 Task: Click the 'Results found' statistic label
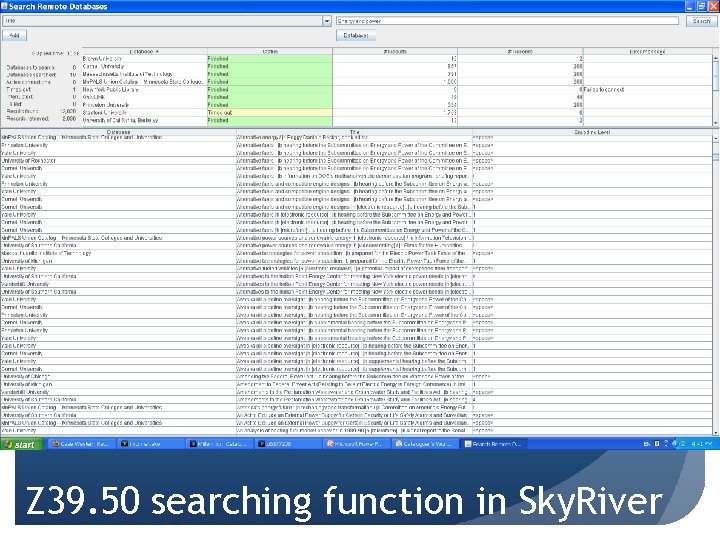coord(22,111)
